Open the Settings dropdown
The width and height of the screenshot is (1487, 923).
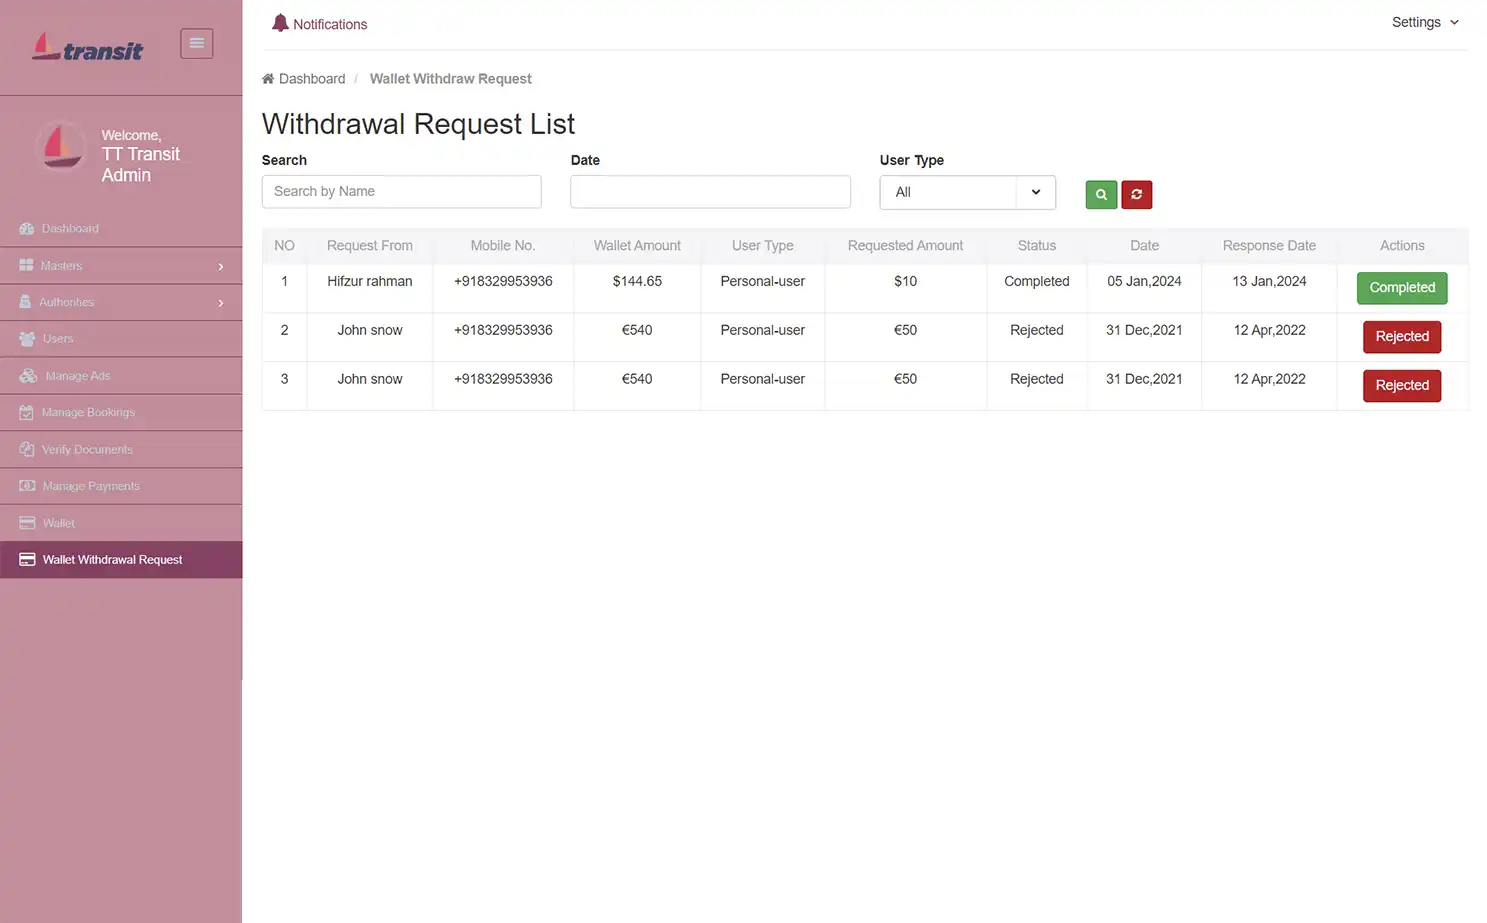pyautogui.click(x=1424, y=22)
